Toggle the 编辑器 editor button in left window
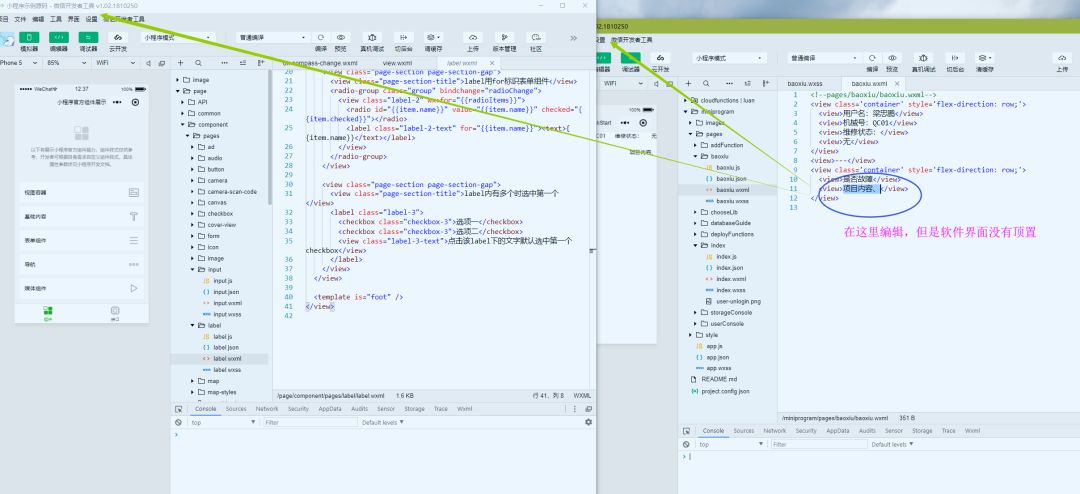Viewport: 1080px width, 494px height. [x=59, y=37]
